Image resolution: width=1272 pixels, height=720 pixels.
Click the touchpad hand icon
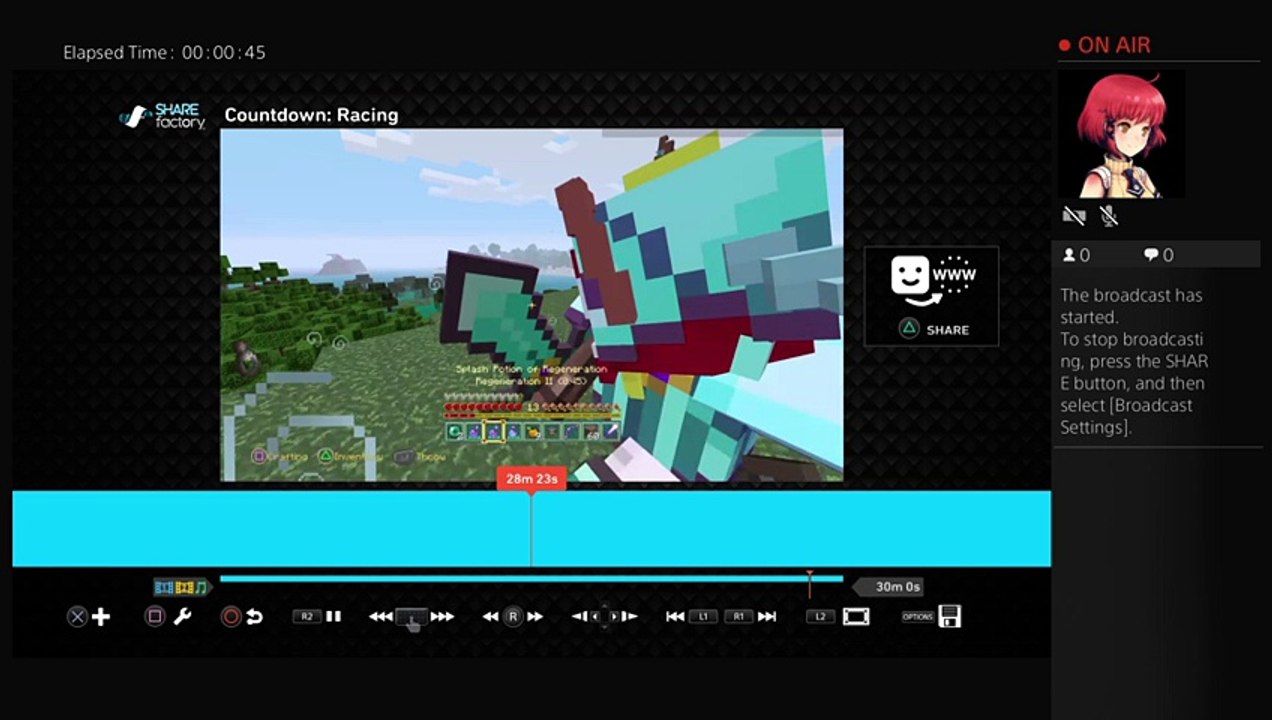pos(411,618)
